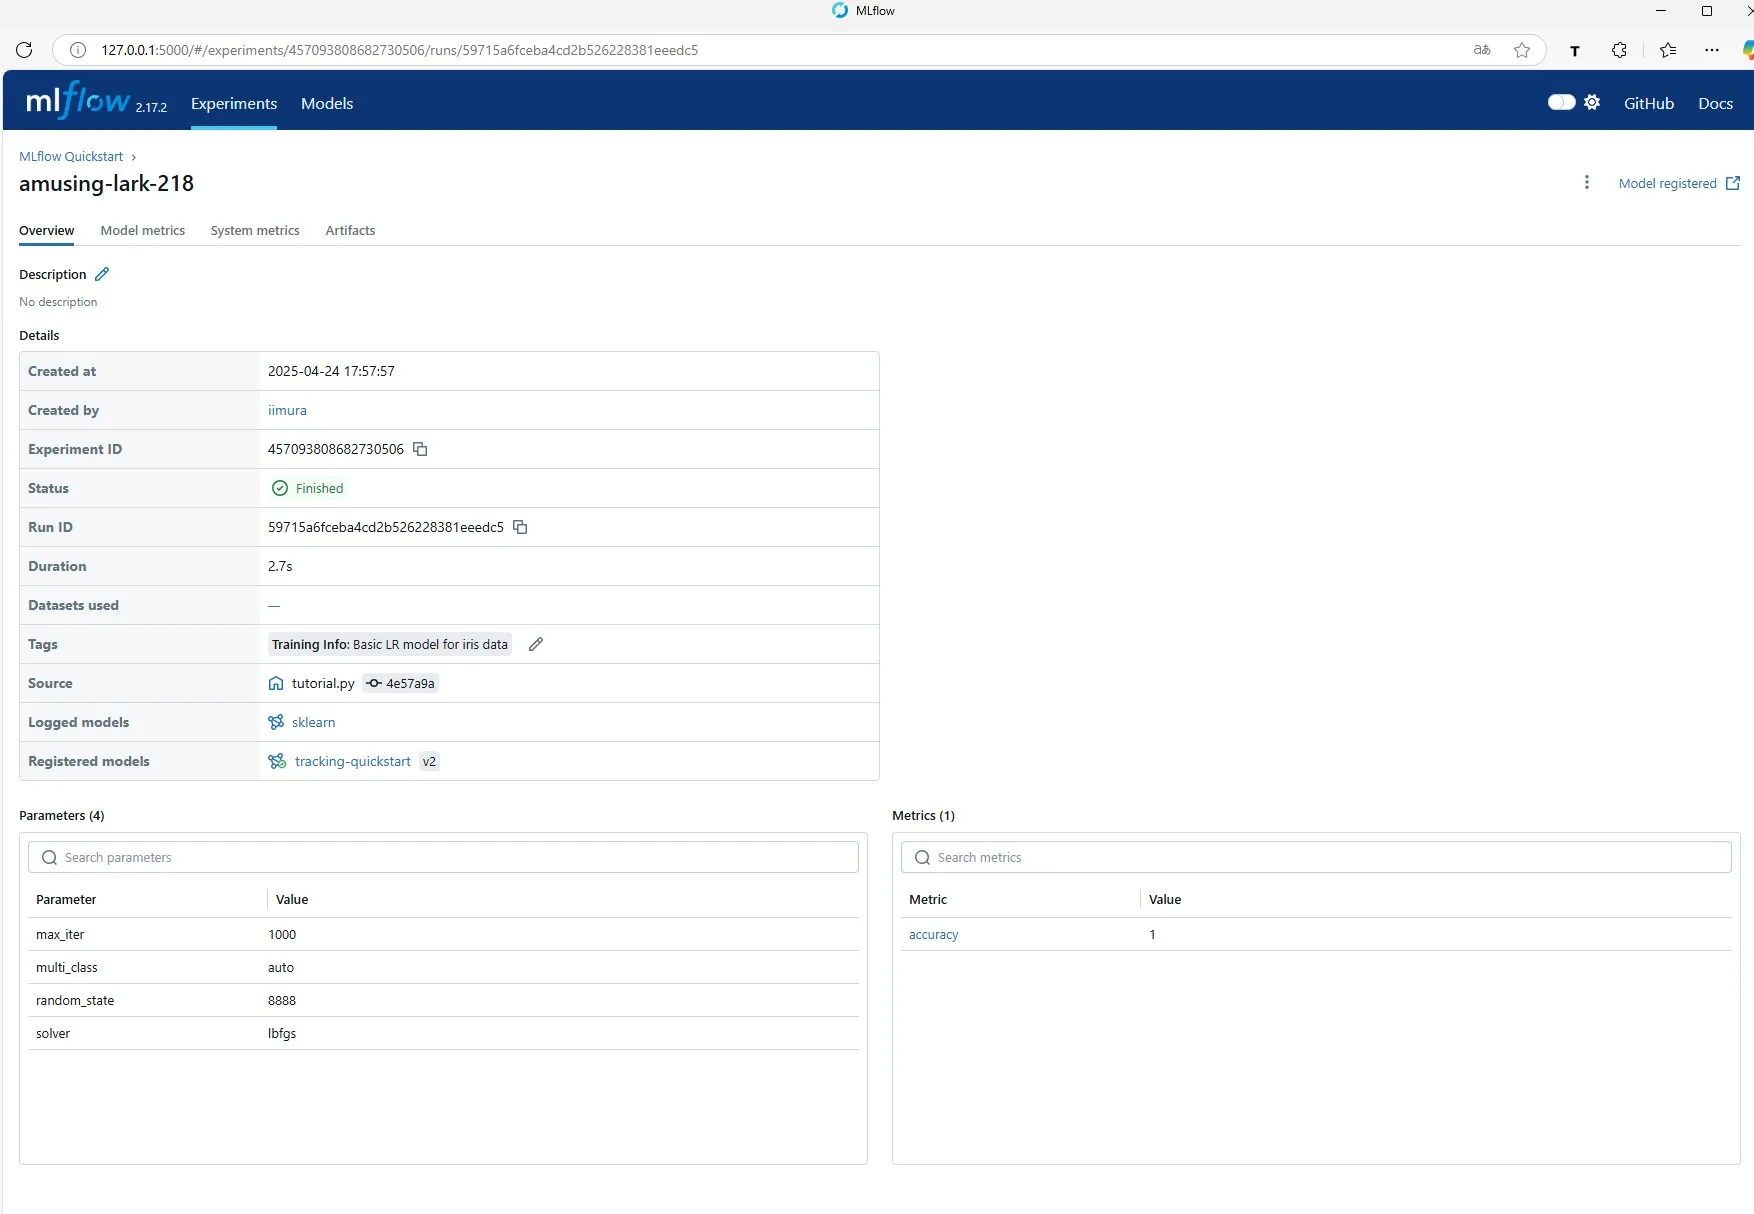Edit the Tags using pencil icon
Screen dimensions: 1754x1214
click(x=535, y=644)
